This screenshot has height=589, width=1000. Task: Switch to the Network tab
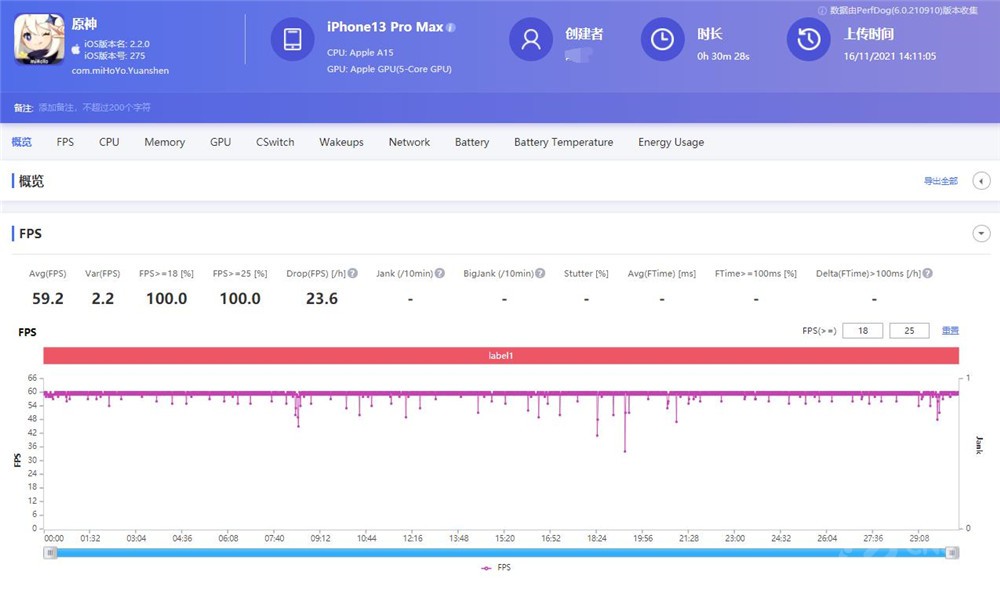[409, 142]
